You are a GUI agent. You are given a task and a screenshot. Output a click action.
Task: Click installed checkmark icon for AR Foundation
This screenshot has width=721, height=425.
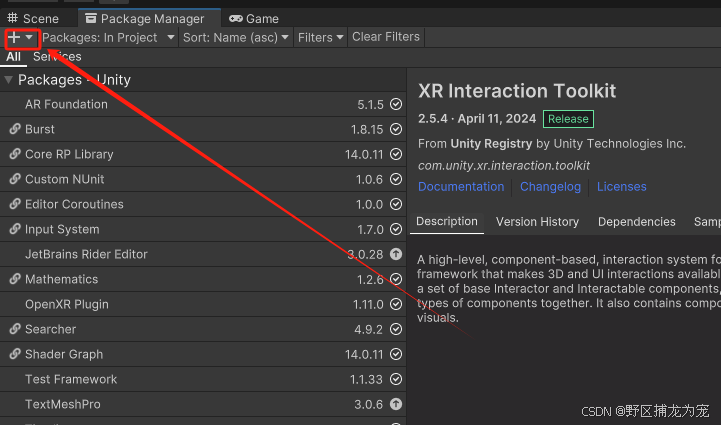point(396,104)
